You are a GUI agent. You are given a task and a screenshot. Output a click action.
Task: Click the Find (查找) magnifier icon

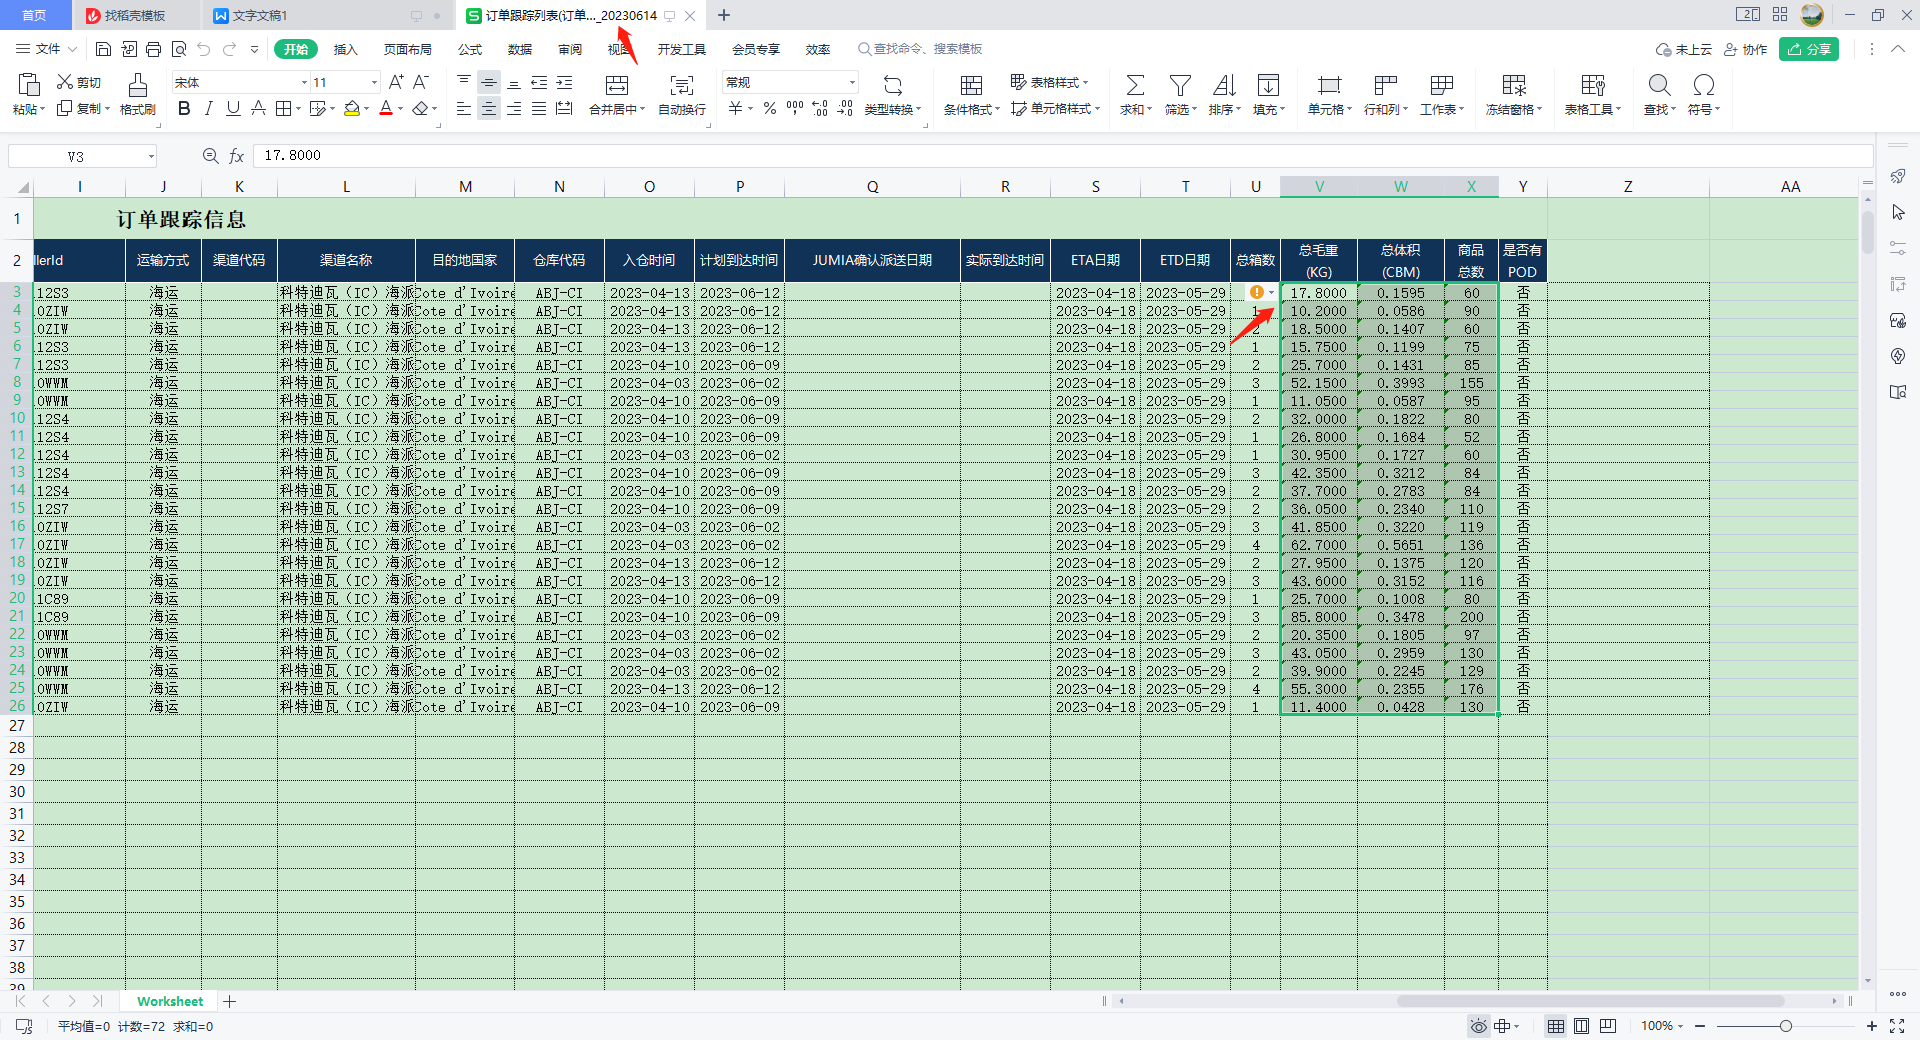(1659, 86)
